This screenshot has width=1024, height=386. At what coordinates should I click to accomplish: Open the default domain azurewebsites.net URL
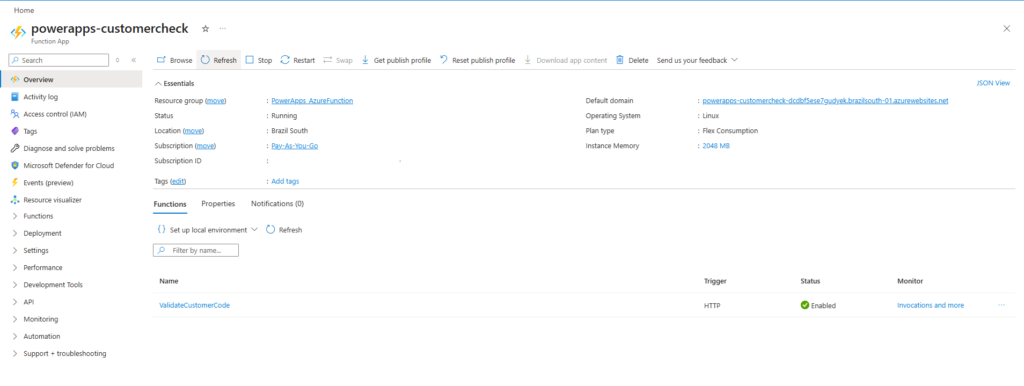point(825,101)
